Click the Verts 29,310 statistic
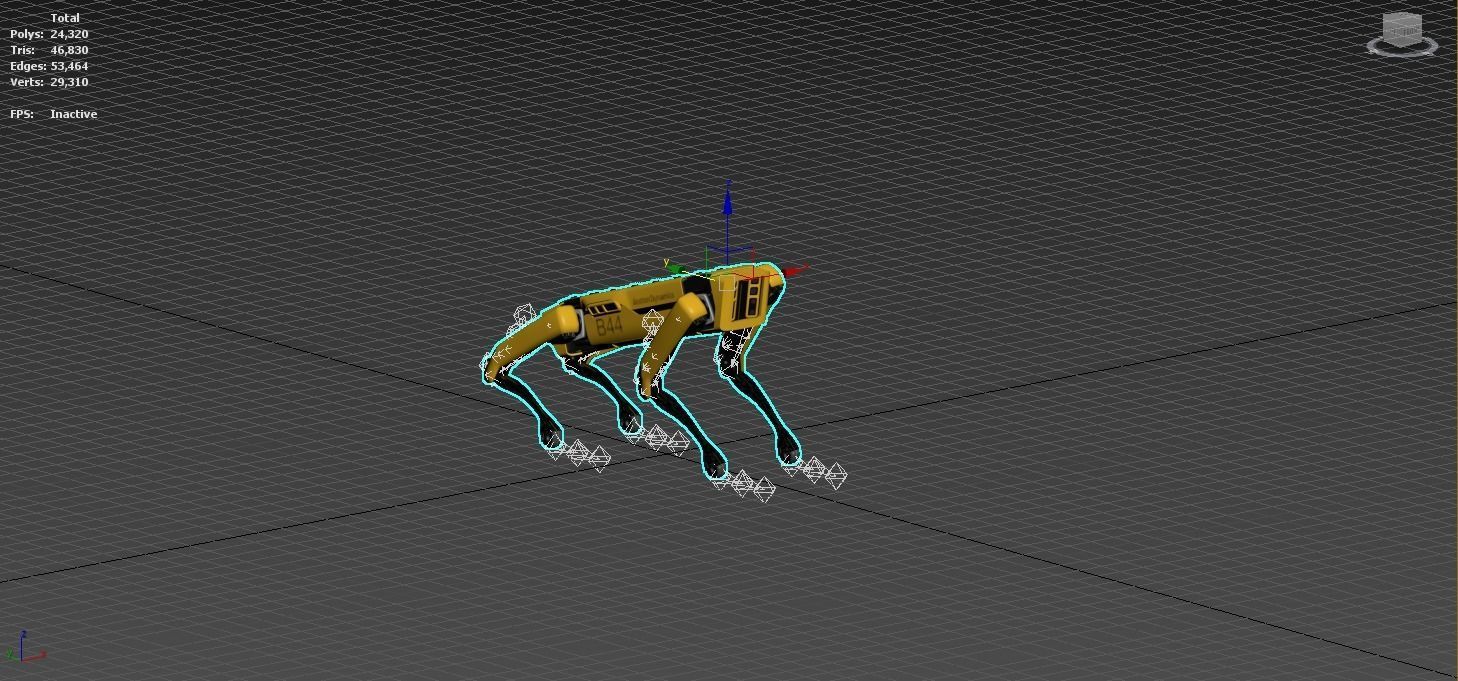Screen dimensions: 1458x681 tap(49, 82)
